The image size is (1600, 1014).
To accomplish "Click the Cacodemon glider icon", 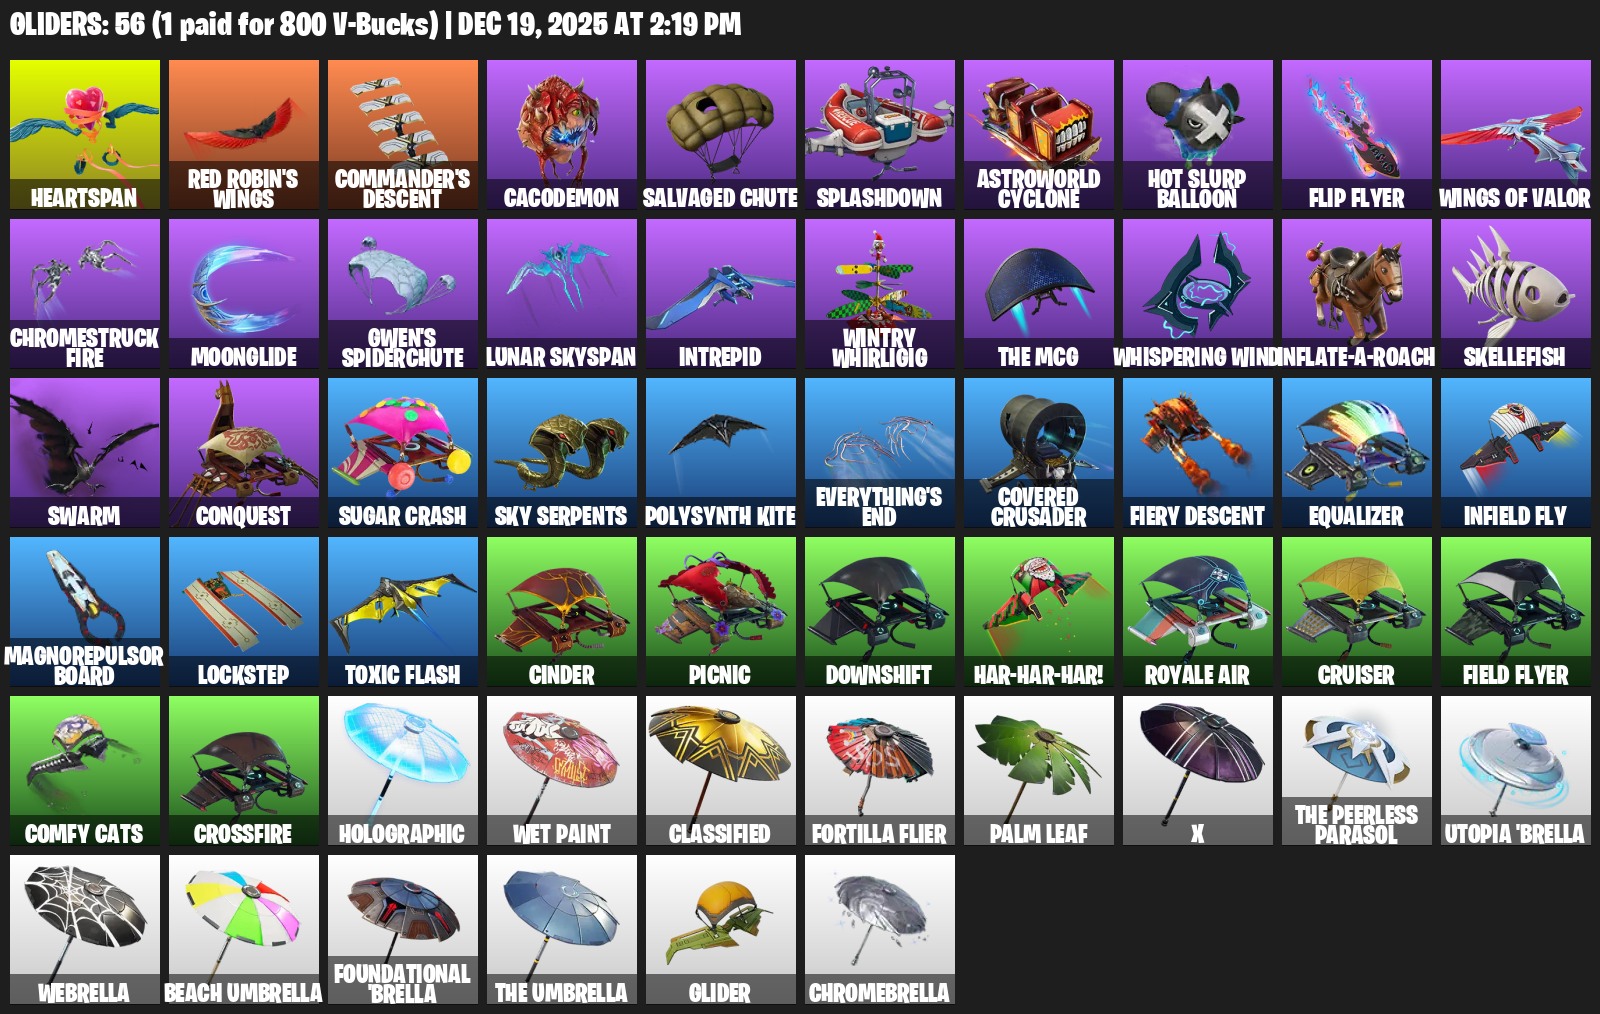I will coord(562,135).
